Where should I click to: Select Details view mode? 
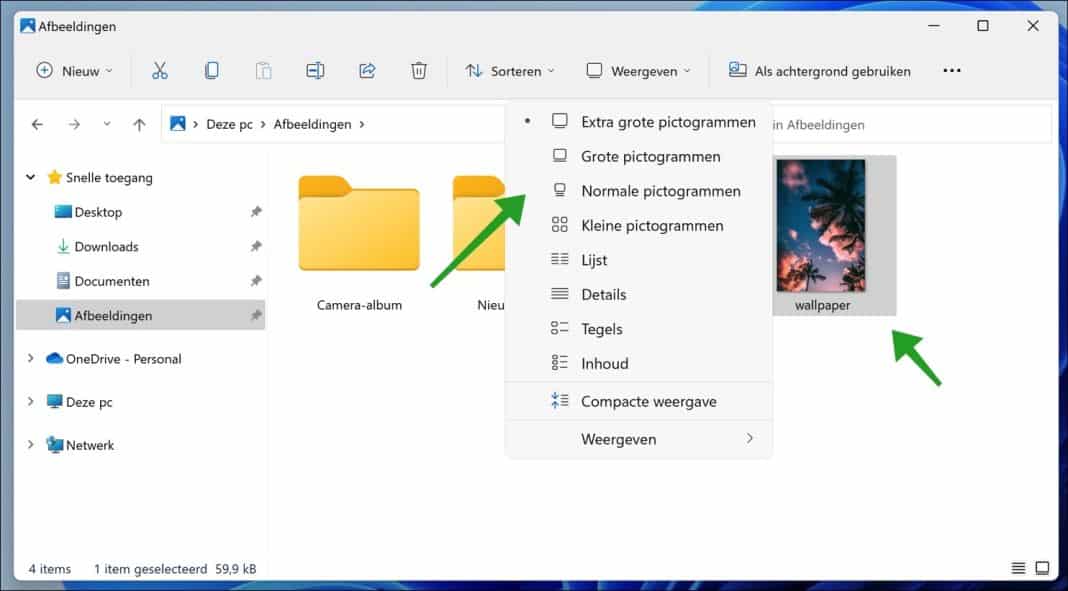tap(603, 294)
